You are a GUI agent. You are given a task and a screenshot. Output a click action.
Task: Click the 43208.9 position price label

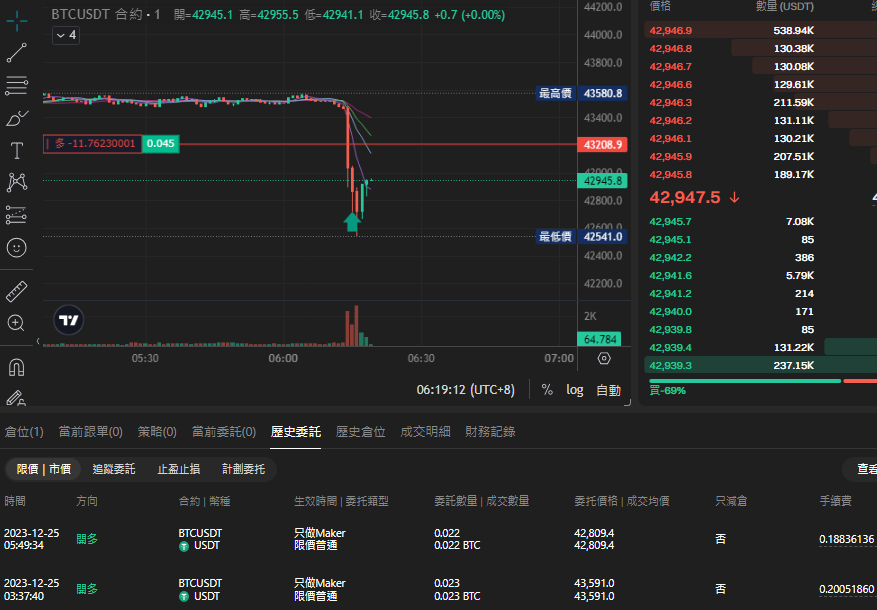602,145
